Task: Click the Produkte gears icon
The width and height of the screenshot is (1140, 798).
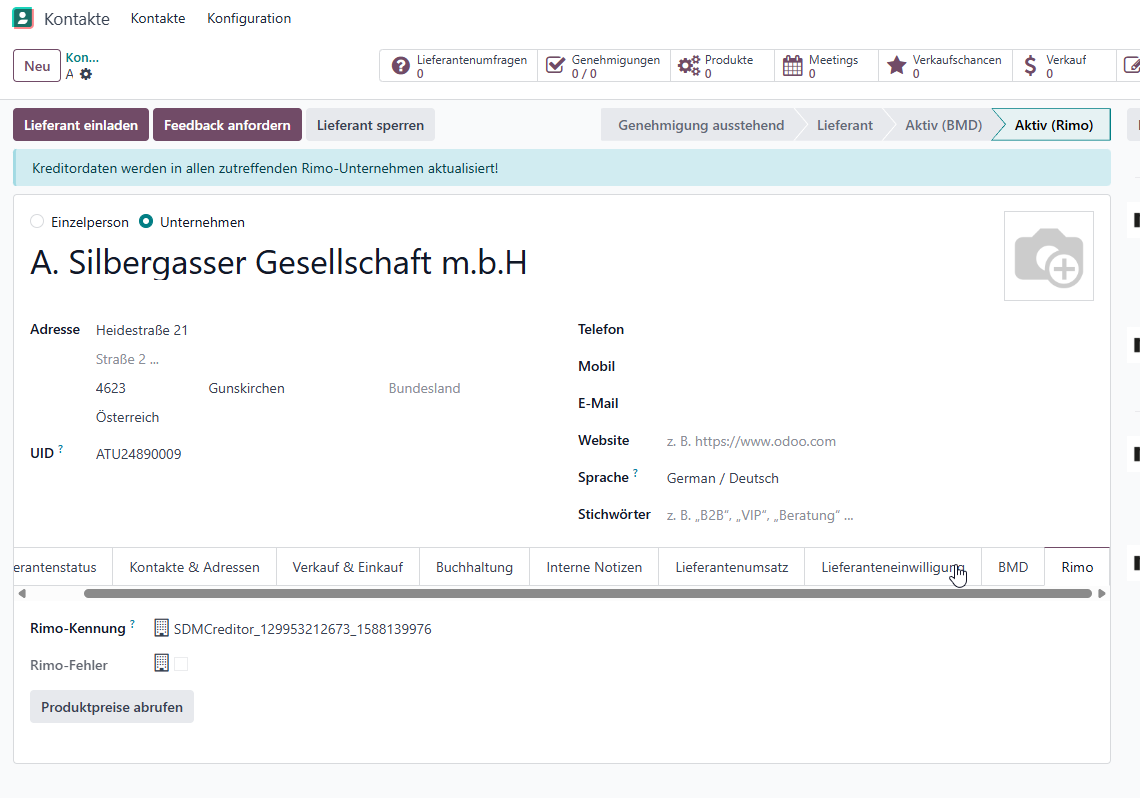Action: 689,66
